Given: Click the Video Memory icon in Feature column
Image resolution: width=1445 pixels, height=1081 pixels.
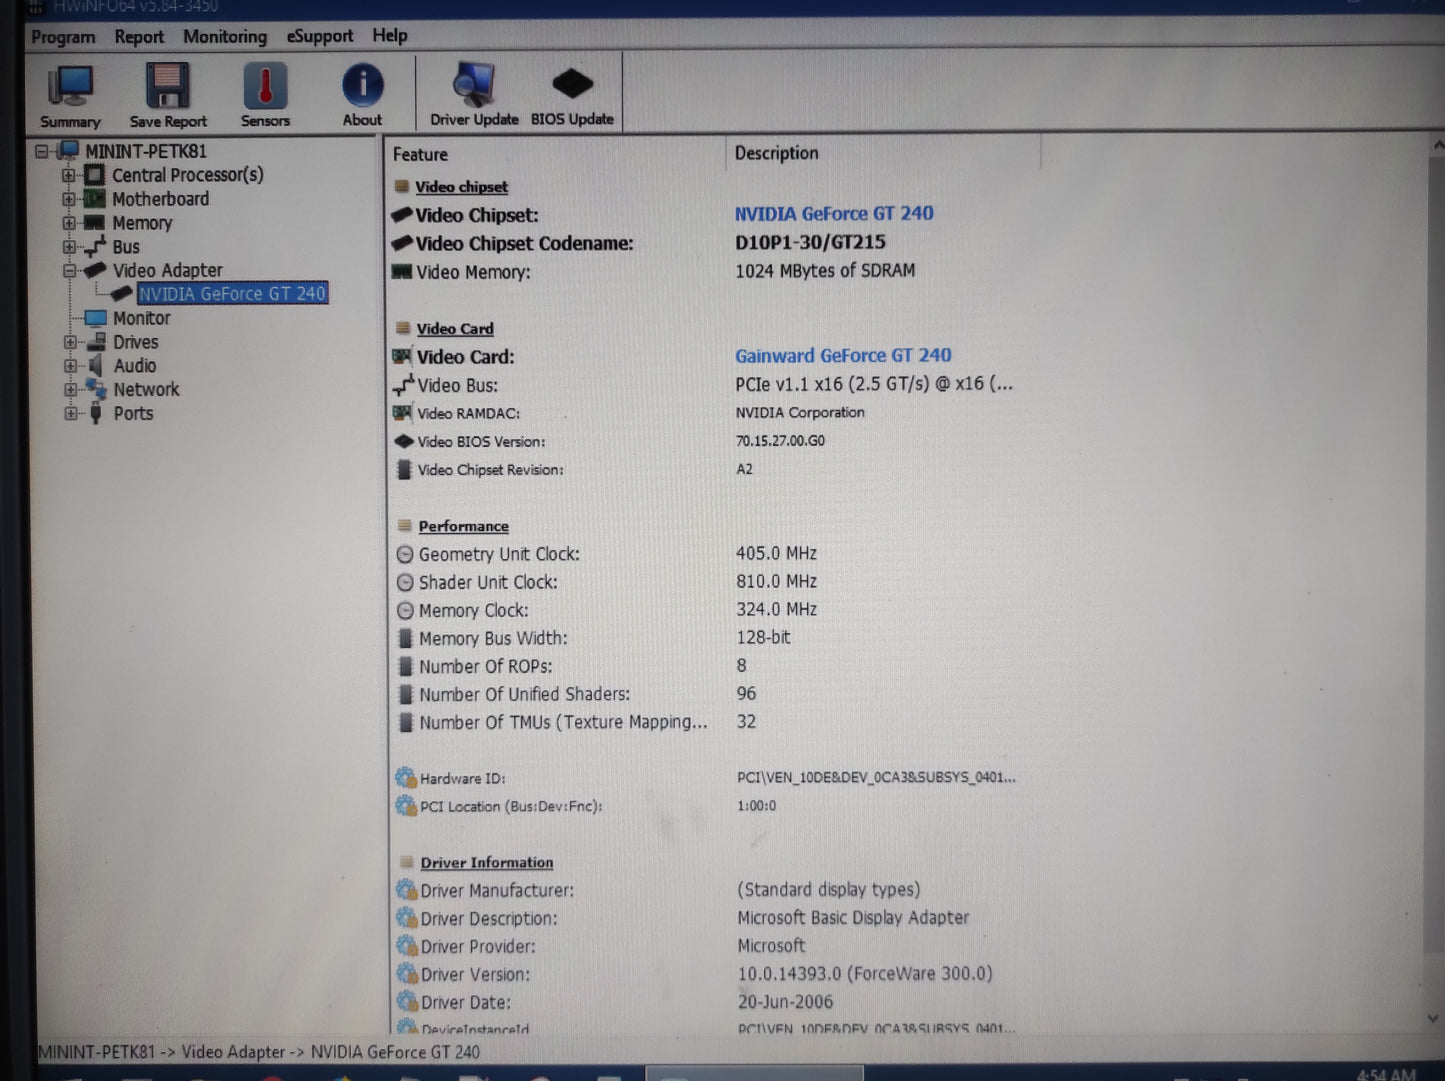Looking at the screenshot, I should pyautogui.click(x=404, y=272).
